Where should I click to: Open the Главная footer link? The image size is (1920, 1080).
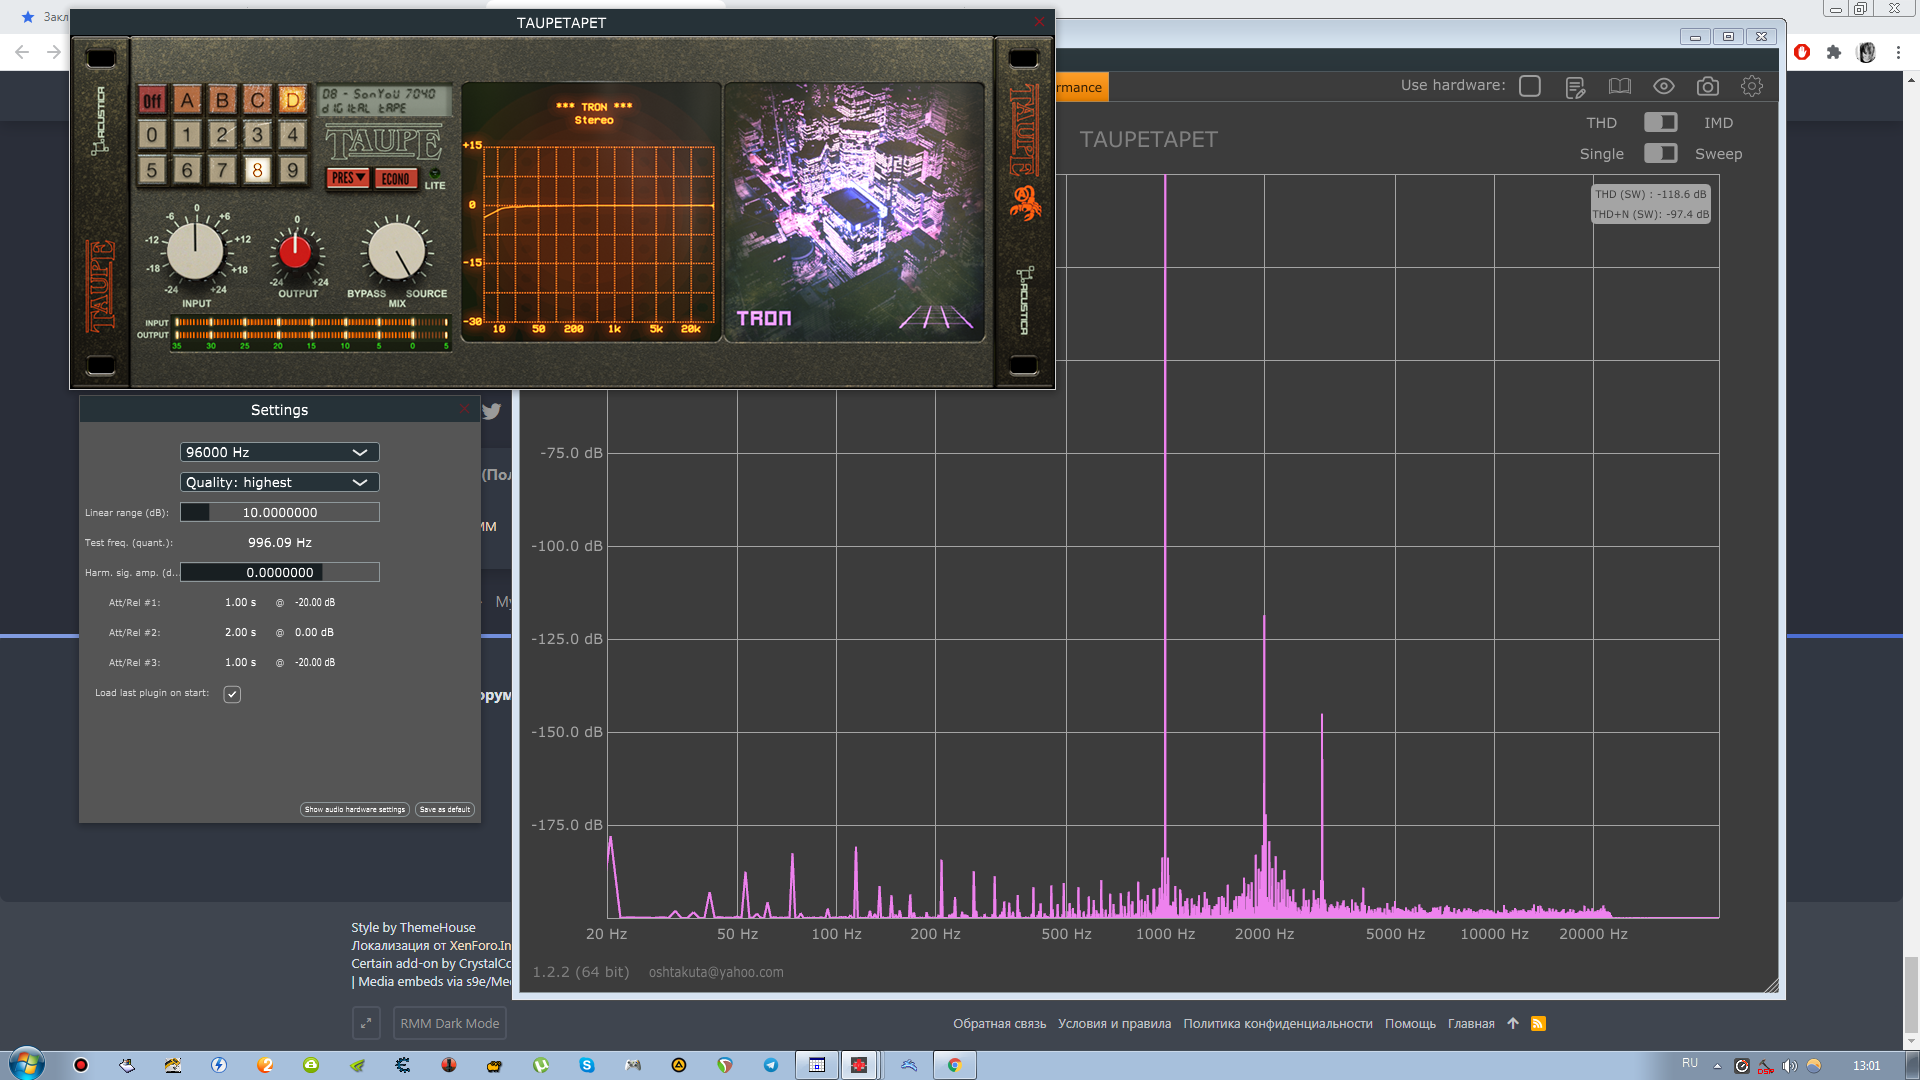click(x=1471, y=1023)
